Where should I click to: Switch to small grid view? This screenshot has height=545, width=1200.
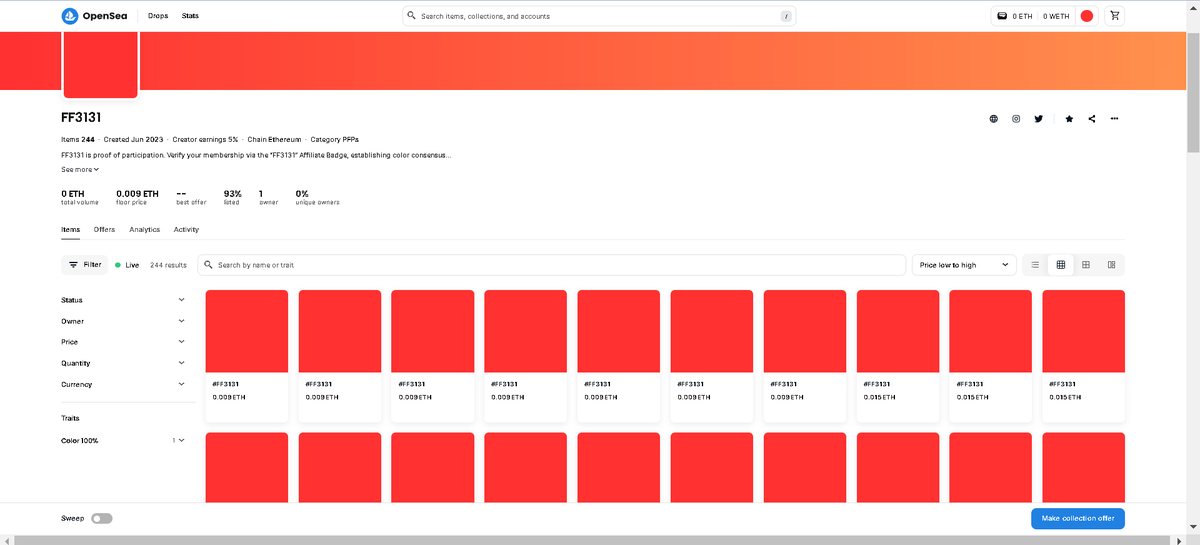(x=1061, y=265)
